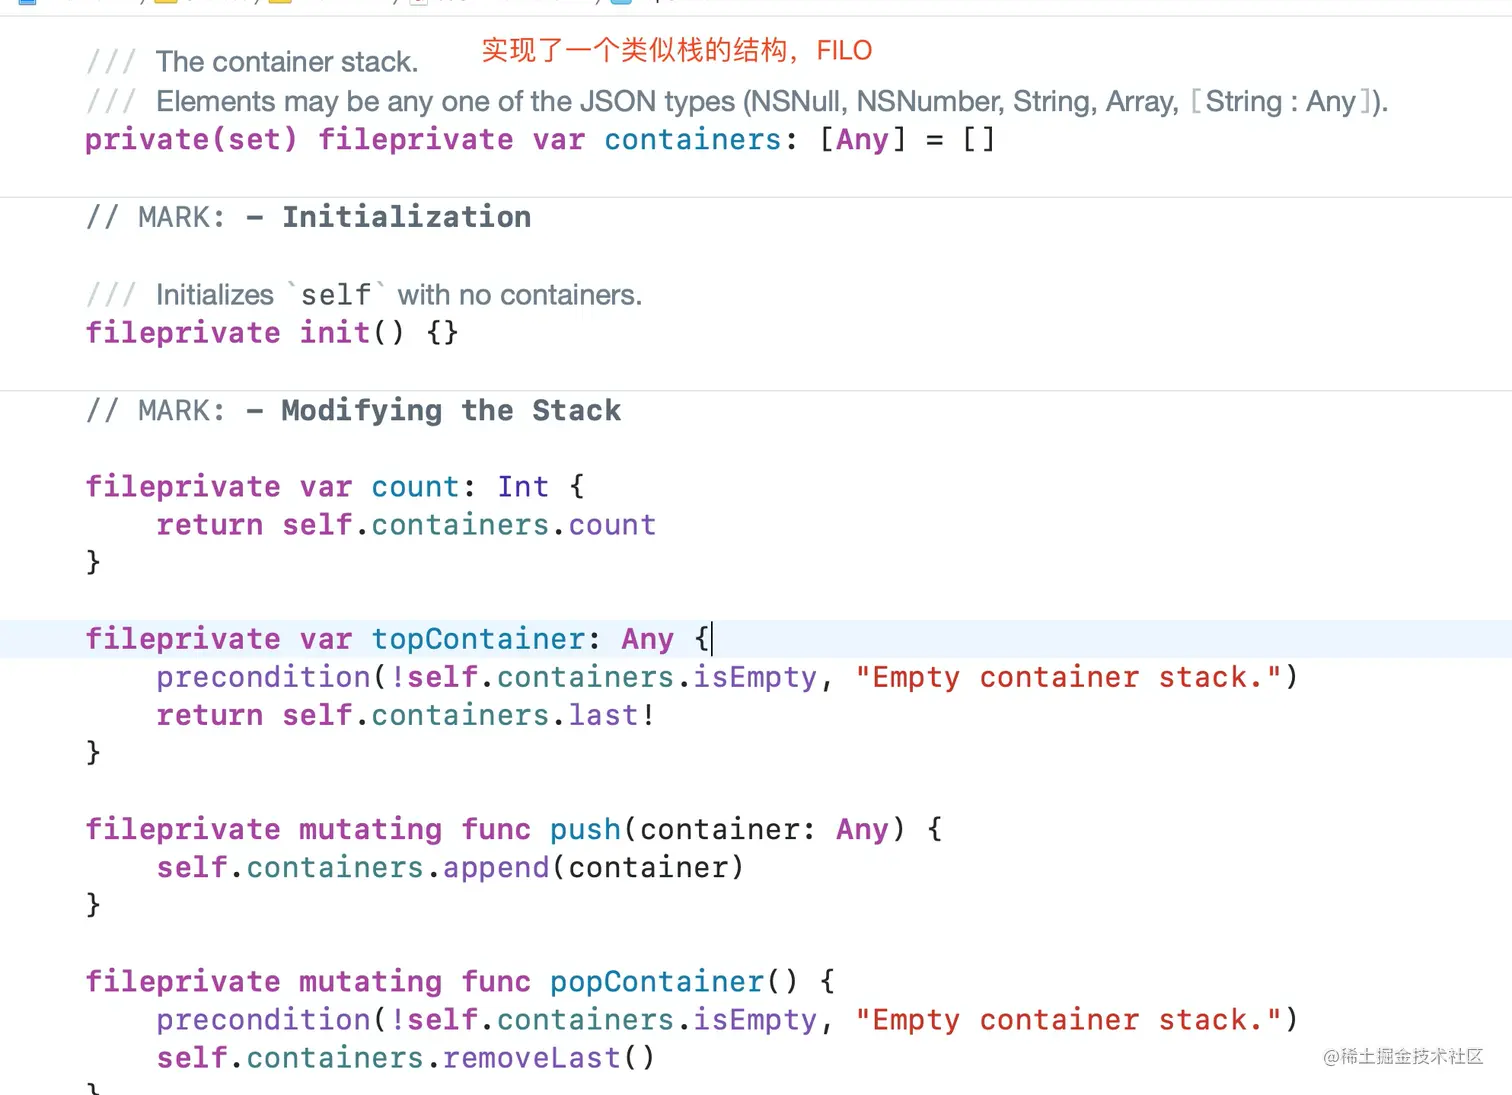
Task: Click the "MARK: - Modifying the Stack" comment
Action: [354, 411]
